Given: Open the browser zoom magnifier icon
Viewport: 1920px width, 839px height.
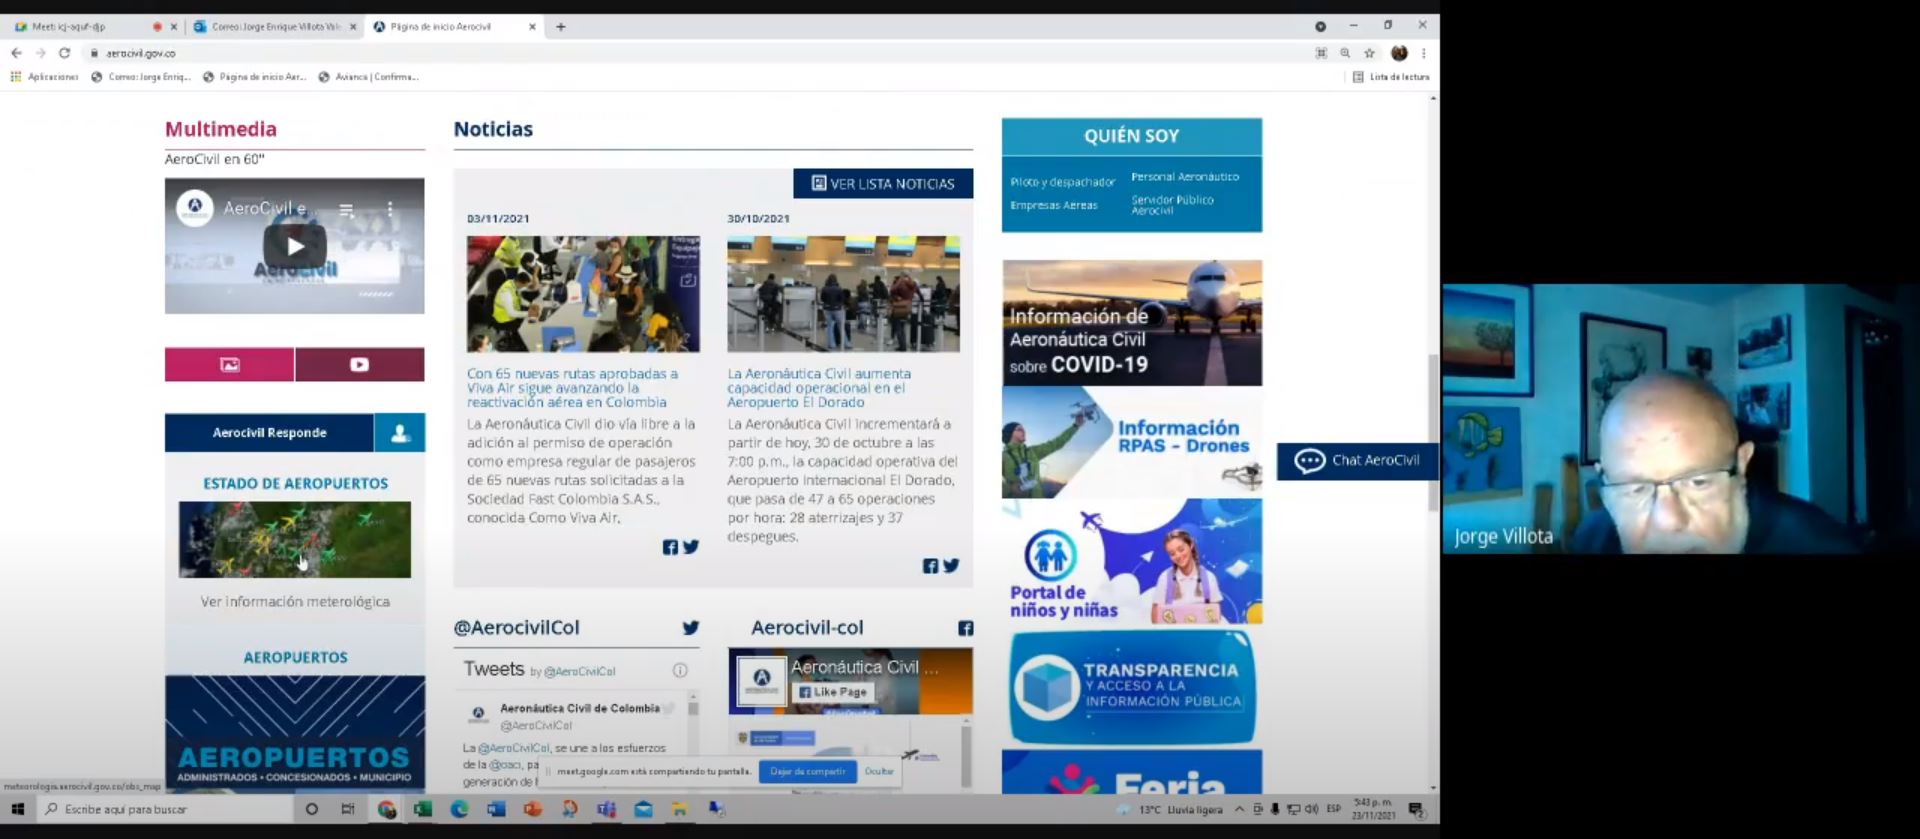Looking at the screenshot, I should (x=1345, y=53).
